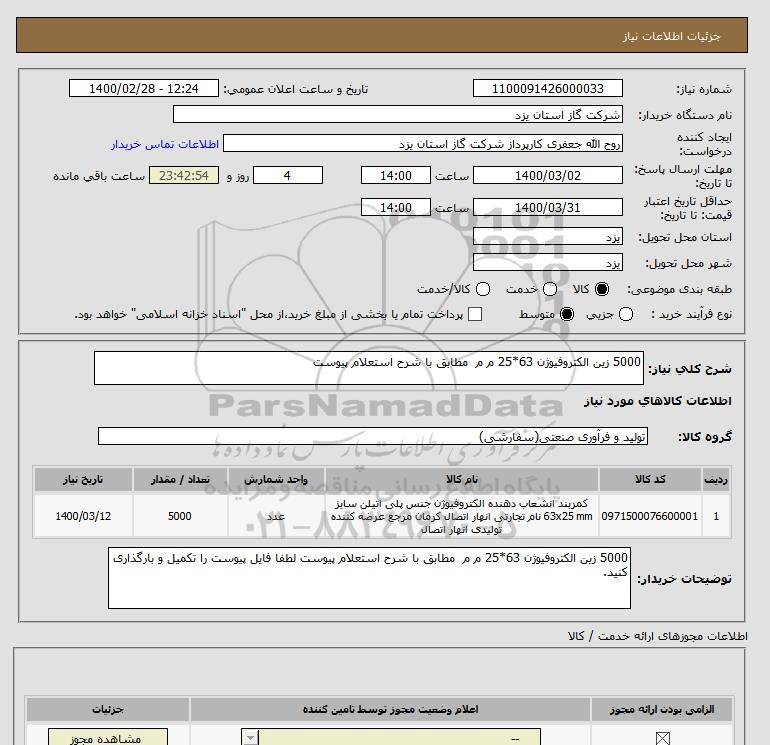The width and height of the screenshot is (770, 745).
Task: Click the response deadline time field 14:00
Action: 396,175
